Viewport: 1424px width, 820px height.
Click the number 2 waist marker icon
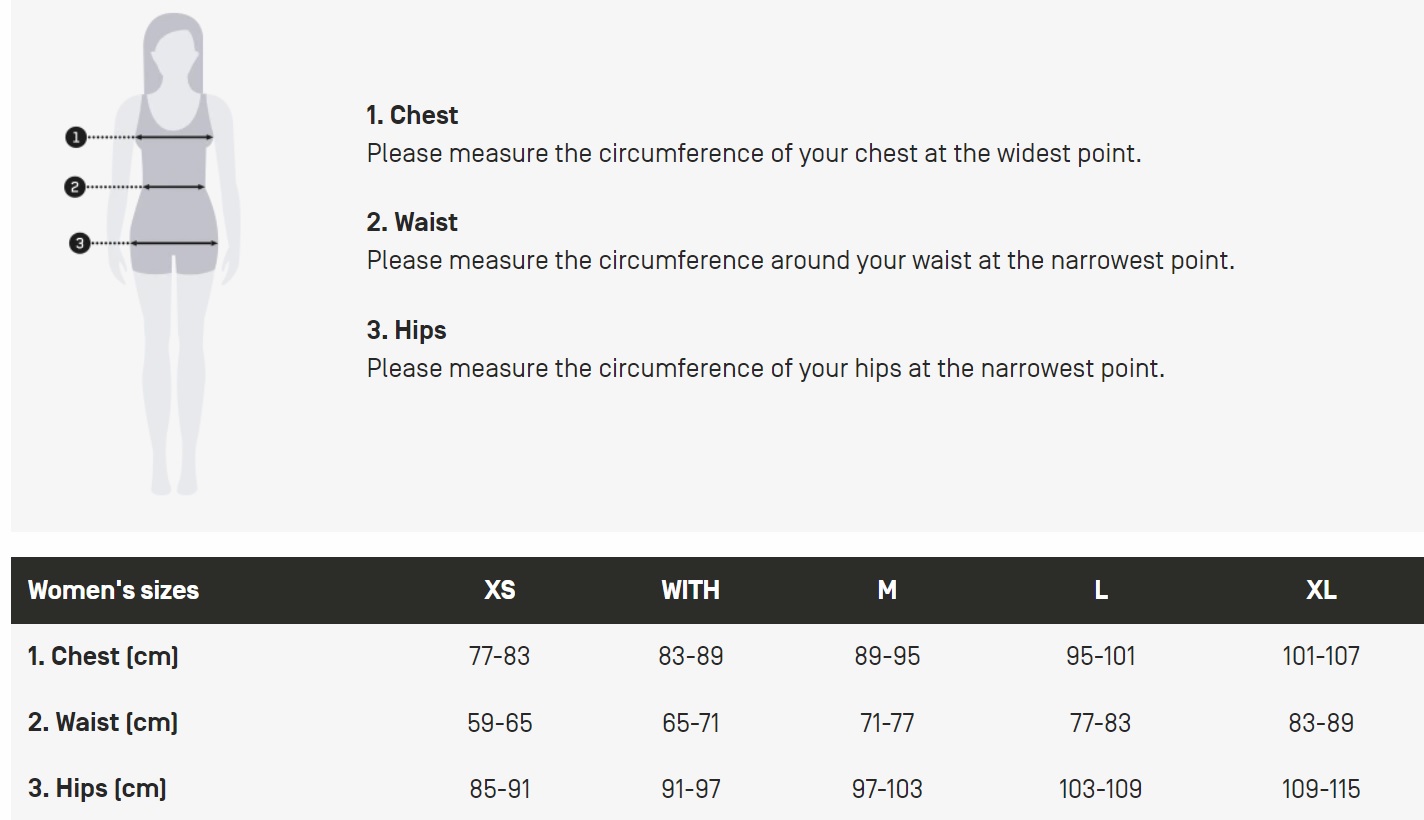tap(74, 187)
